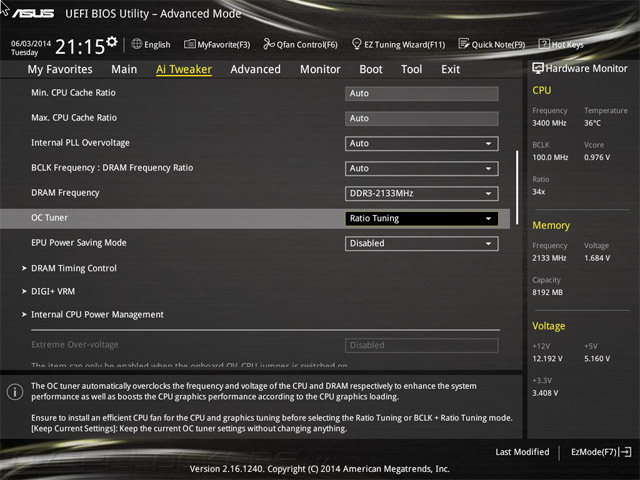Open BCLK Frequency : DRAM Frequency Ratio dropdown
The image size is (640, 480).
tap(422, 169)
